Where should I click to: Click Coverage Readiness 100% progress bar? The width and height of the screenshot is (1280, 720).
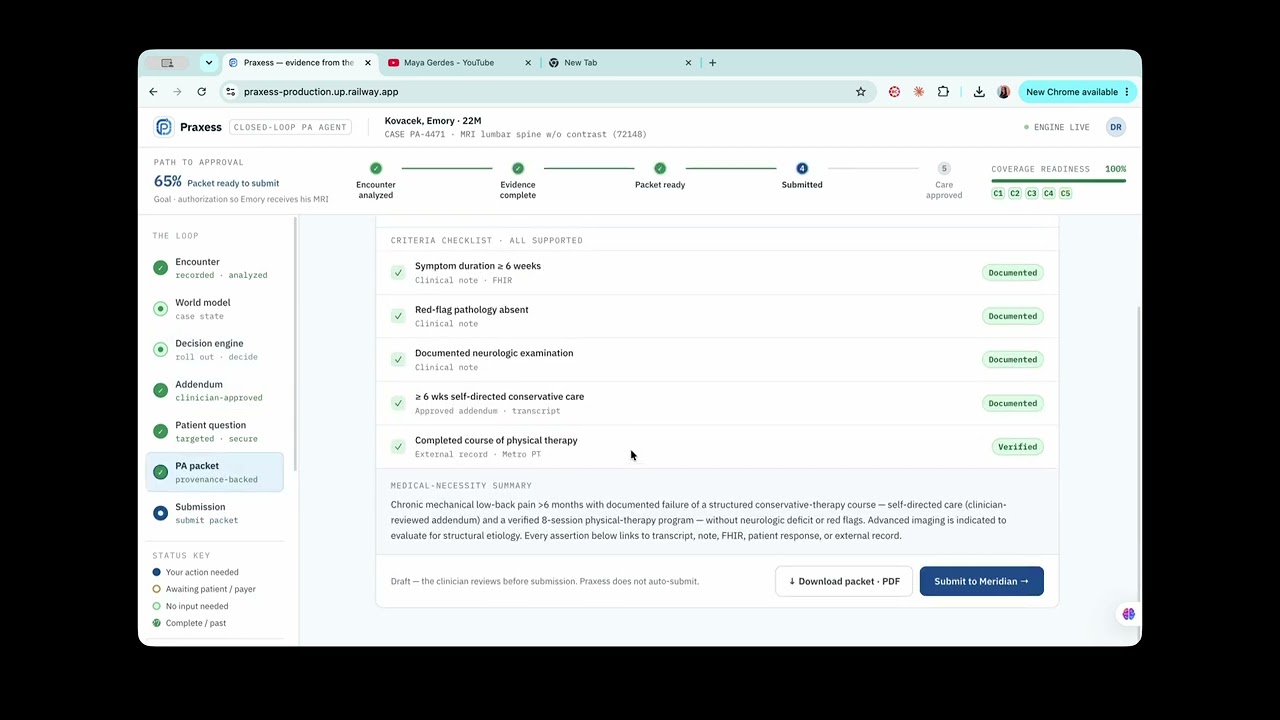click(x=1058, y=181)
